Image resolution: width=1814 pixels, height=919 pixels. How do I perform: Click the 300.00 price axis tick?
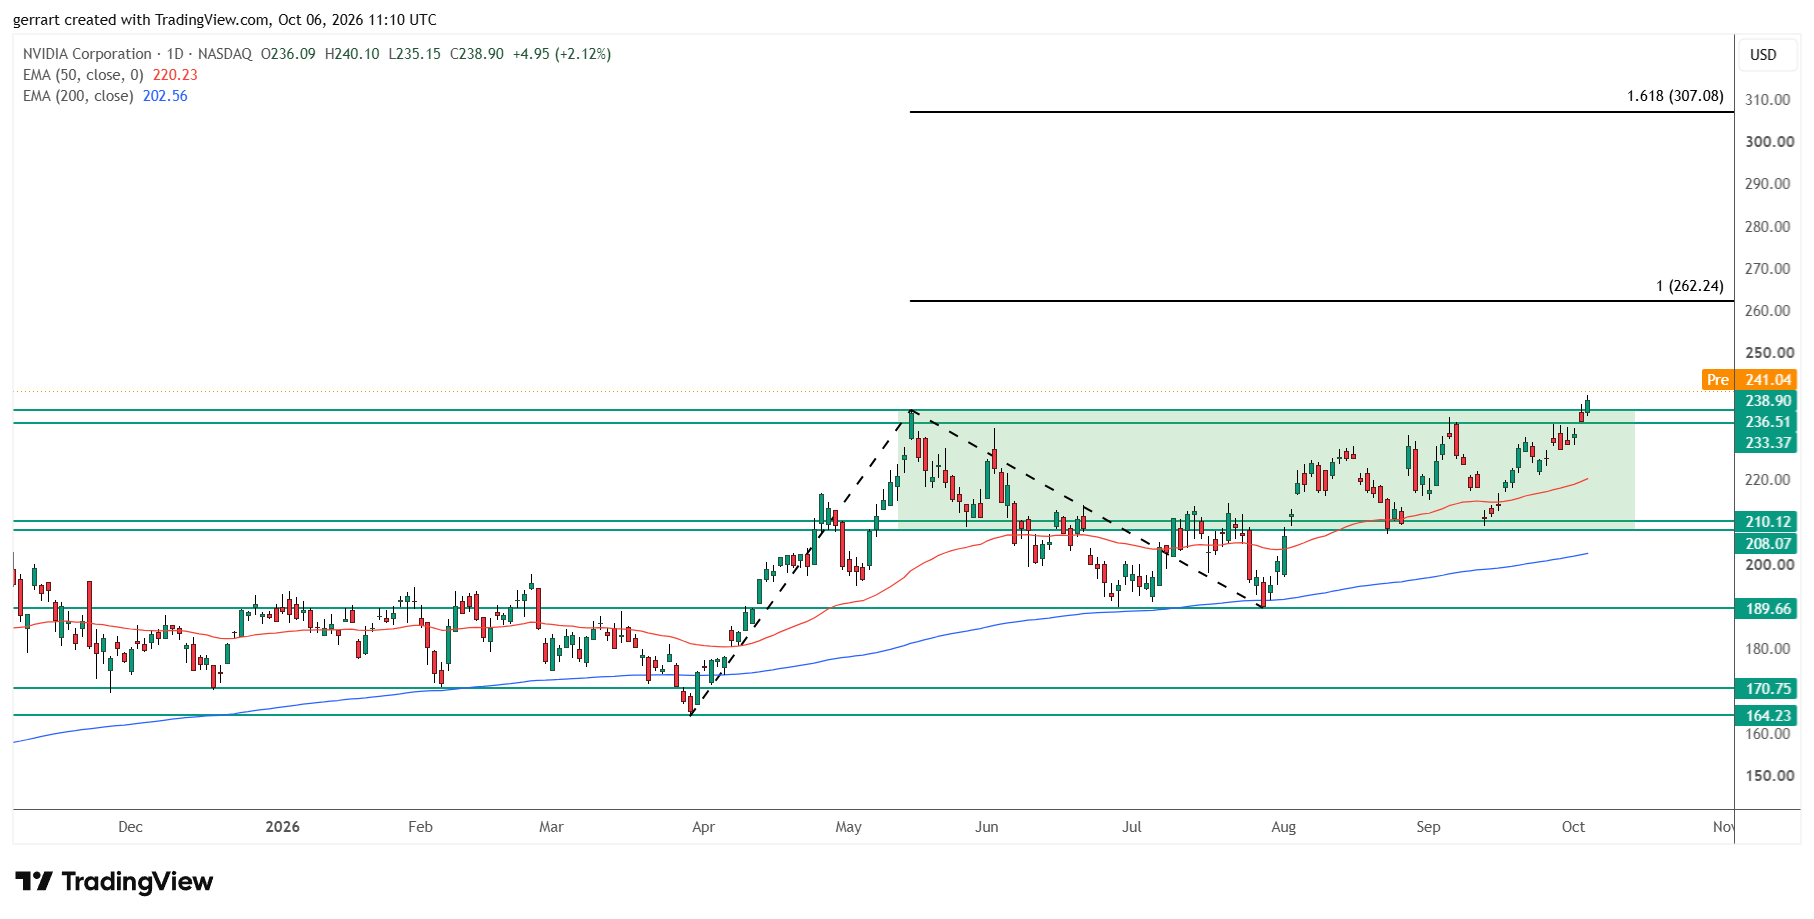click(1769, 142)
